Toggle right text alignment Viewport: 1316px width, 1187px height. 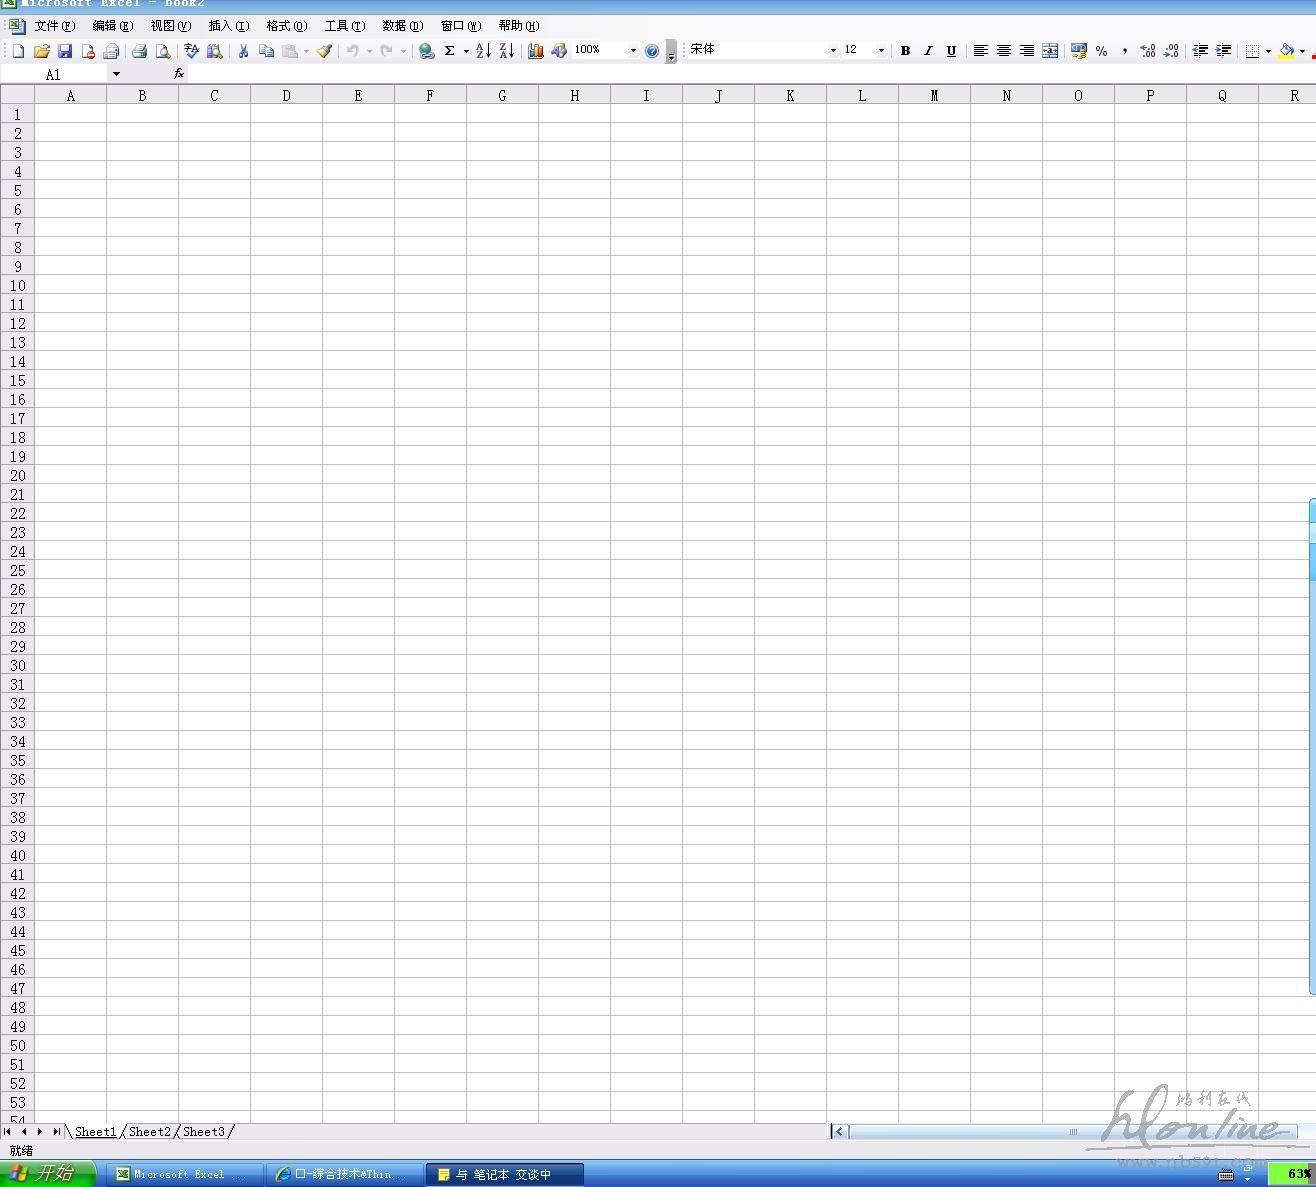click(x=1026, y=51)
